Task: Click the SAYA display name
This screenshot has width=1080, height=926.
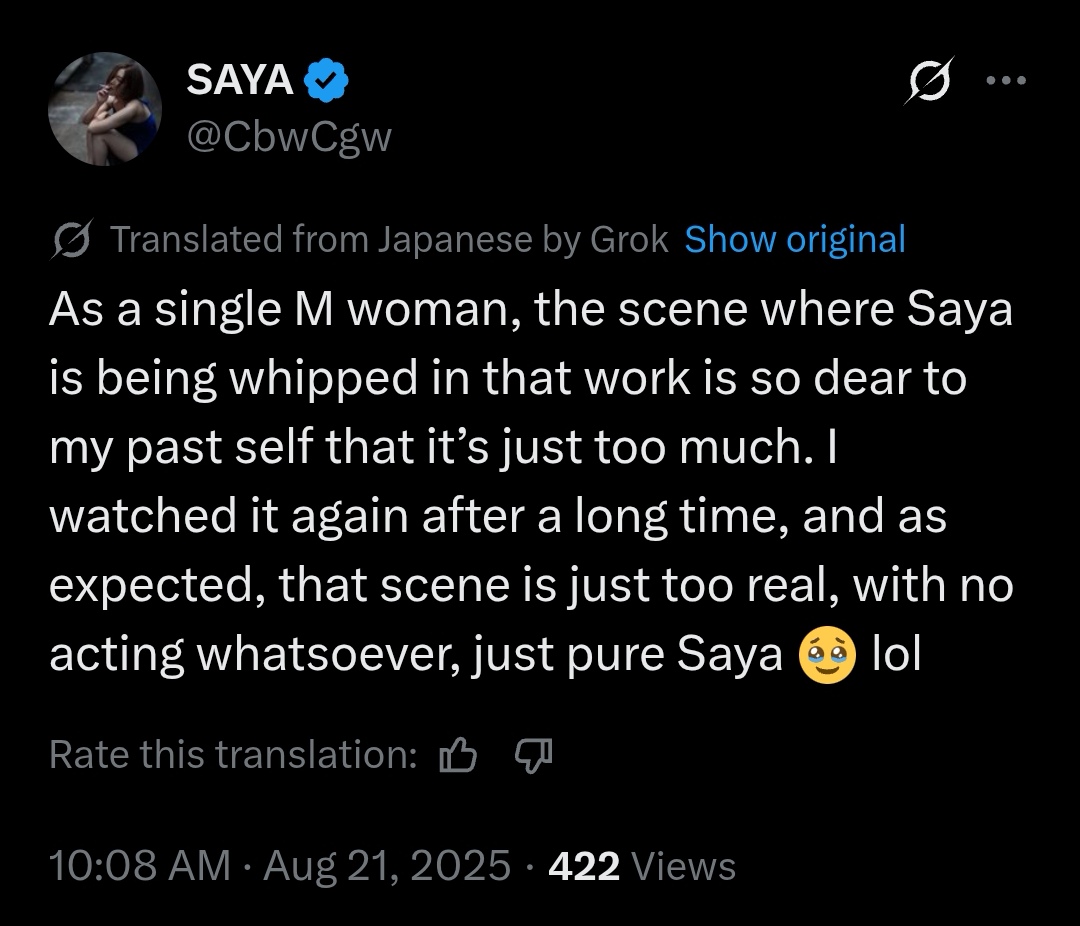Action: pyautogui.click(x=240, y=82)
